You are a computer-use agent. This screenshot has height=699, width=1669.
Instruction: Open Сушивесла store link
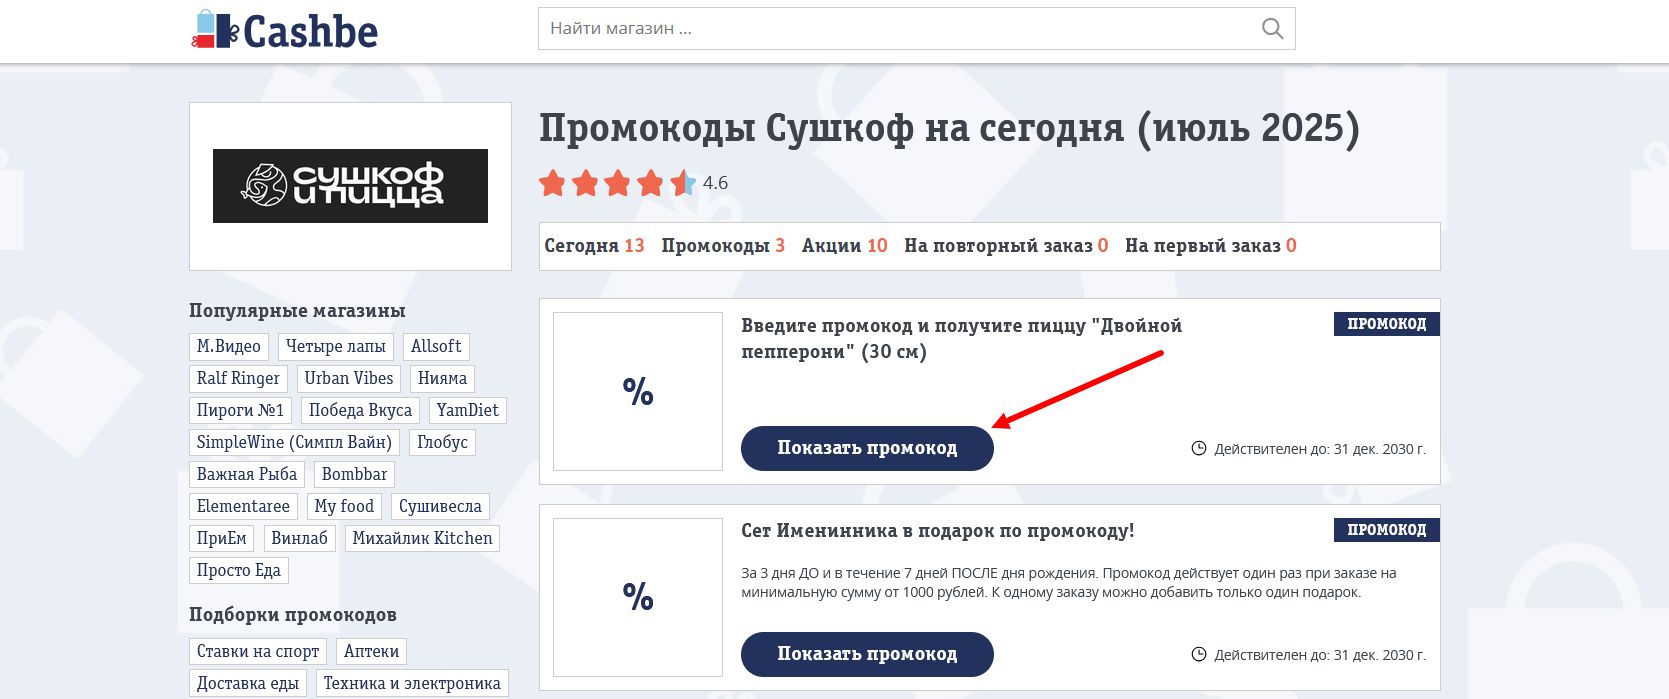pyautogui.click(x=440, y=506)
